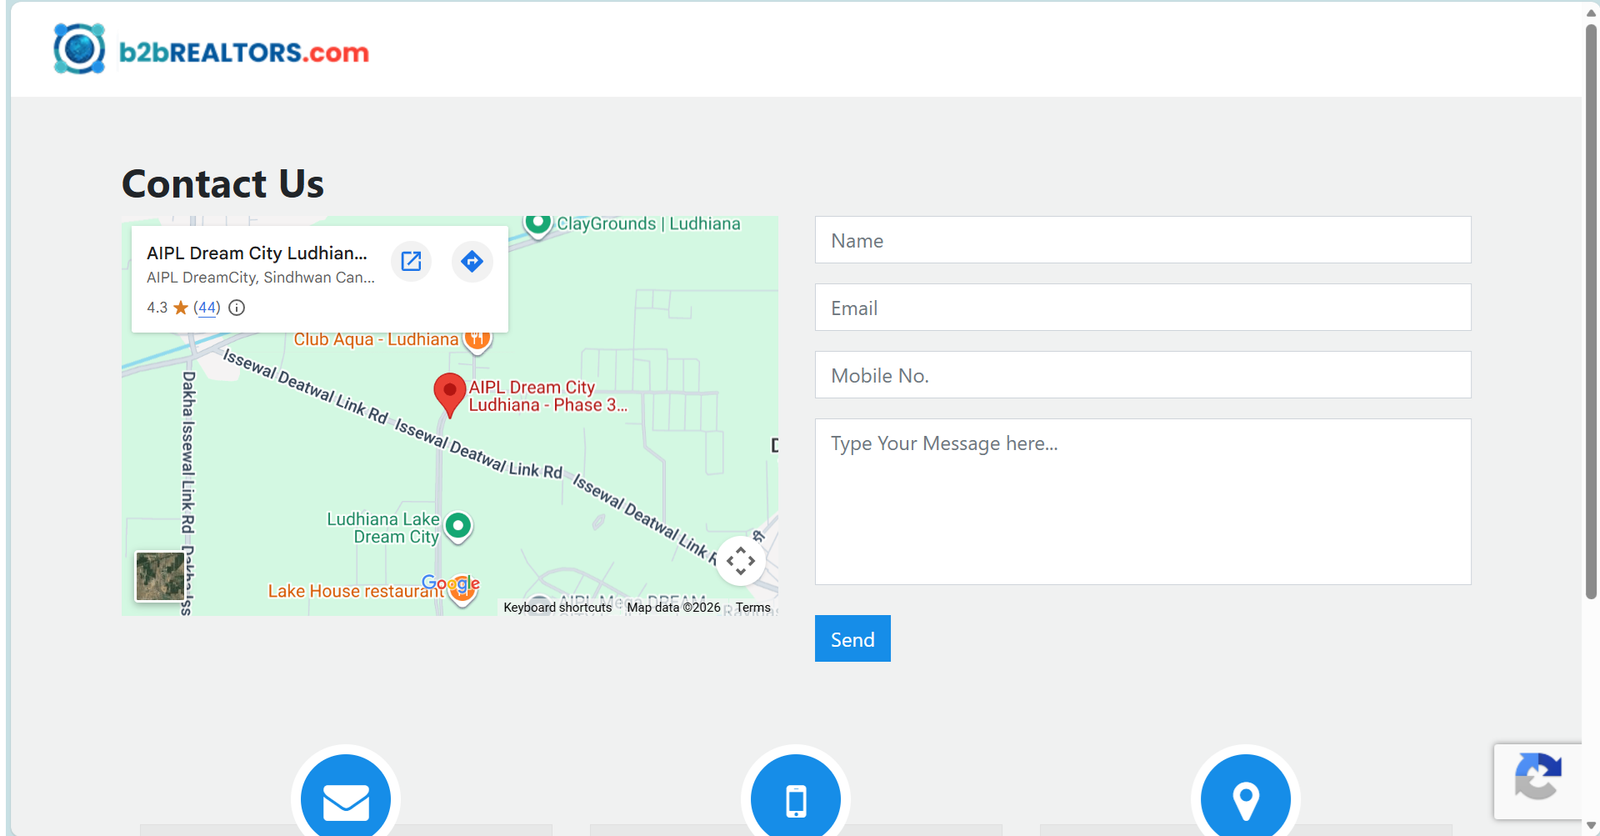The width and height of the screenshot is (1600, 836).
Task: Click the Ludhiana Lake Dream City marker
Action: [458, 526]
